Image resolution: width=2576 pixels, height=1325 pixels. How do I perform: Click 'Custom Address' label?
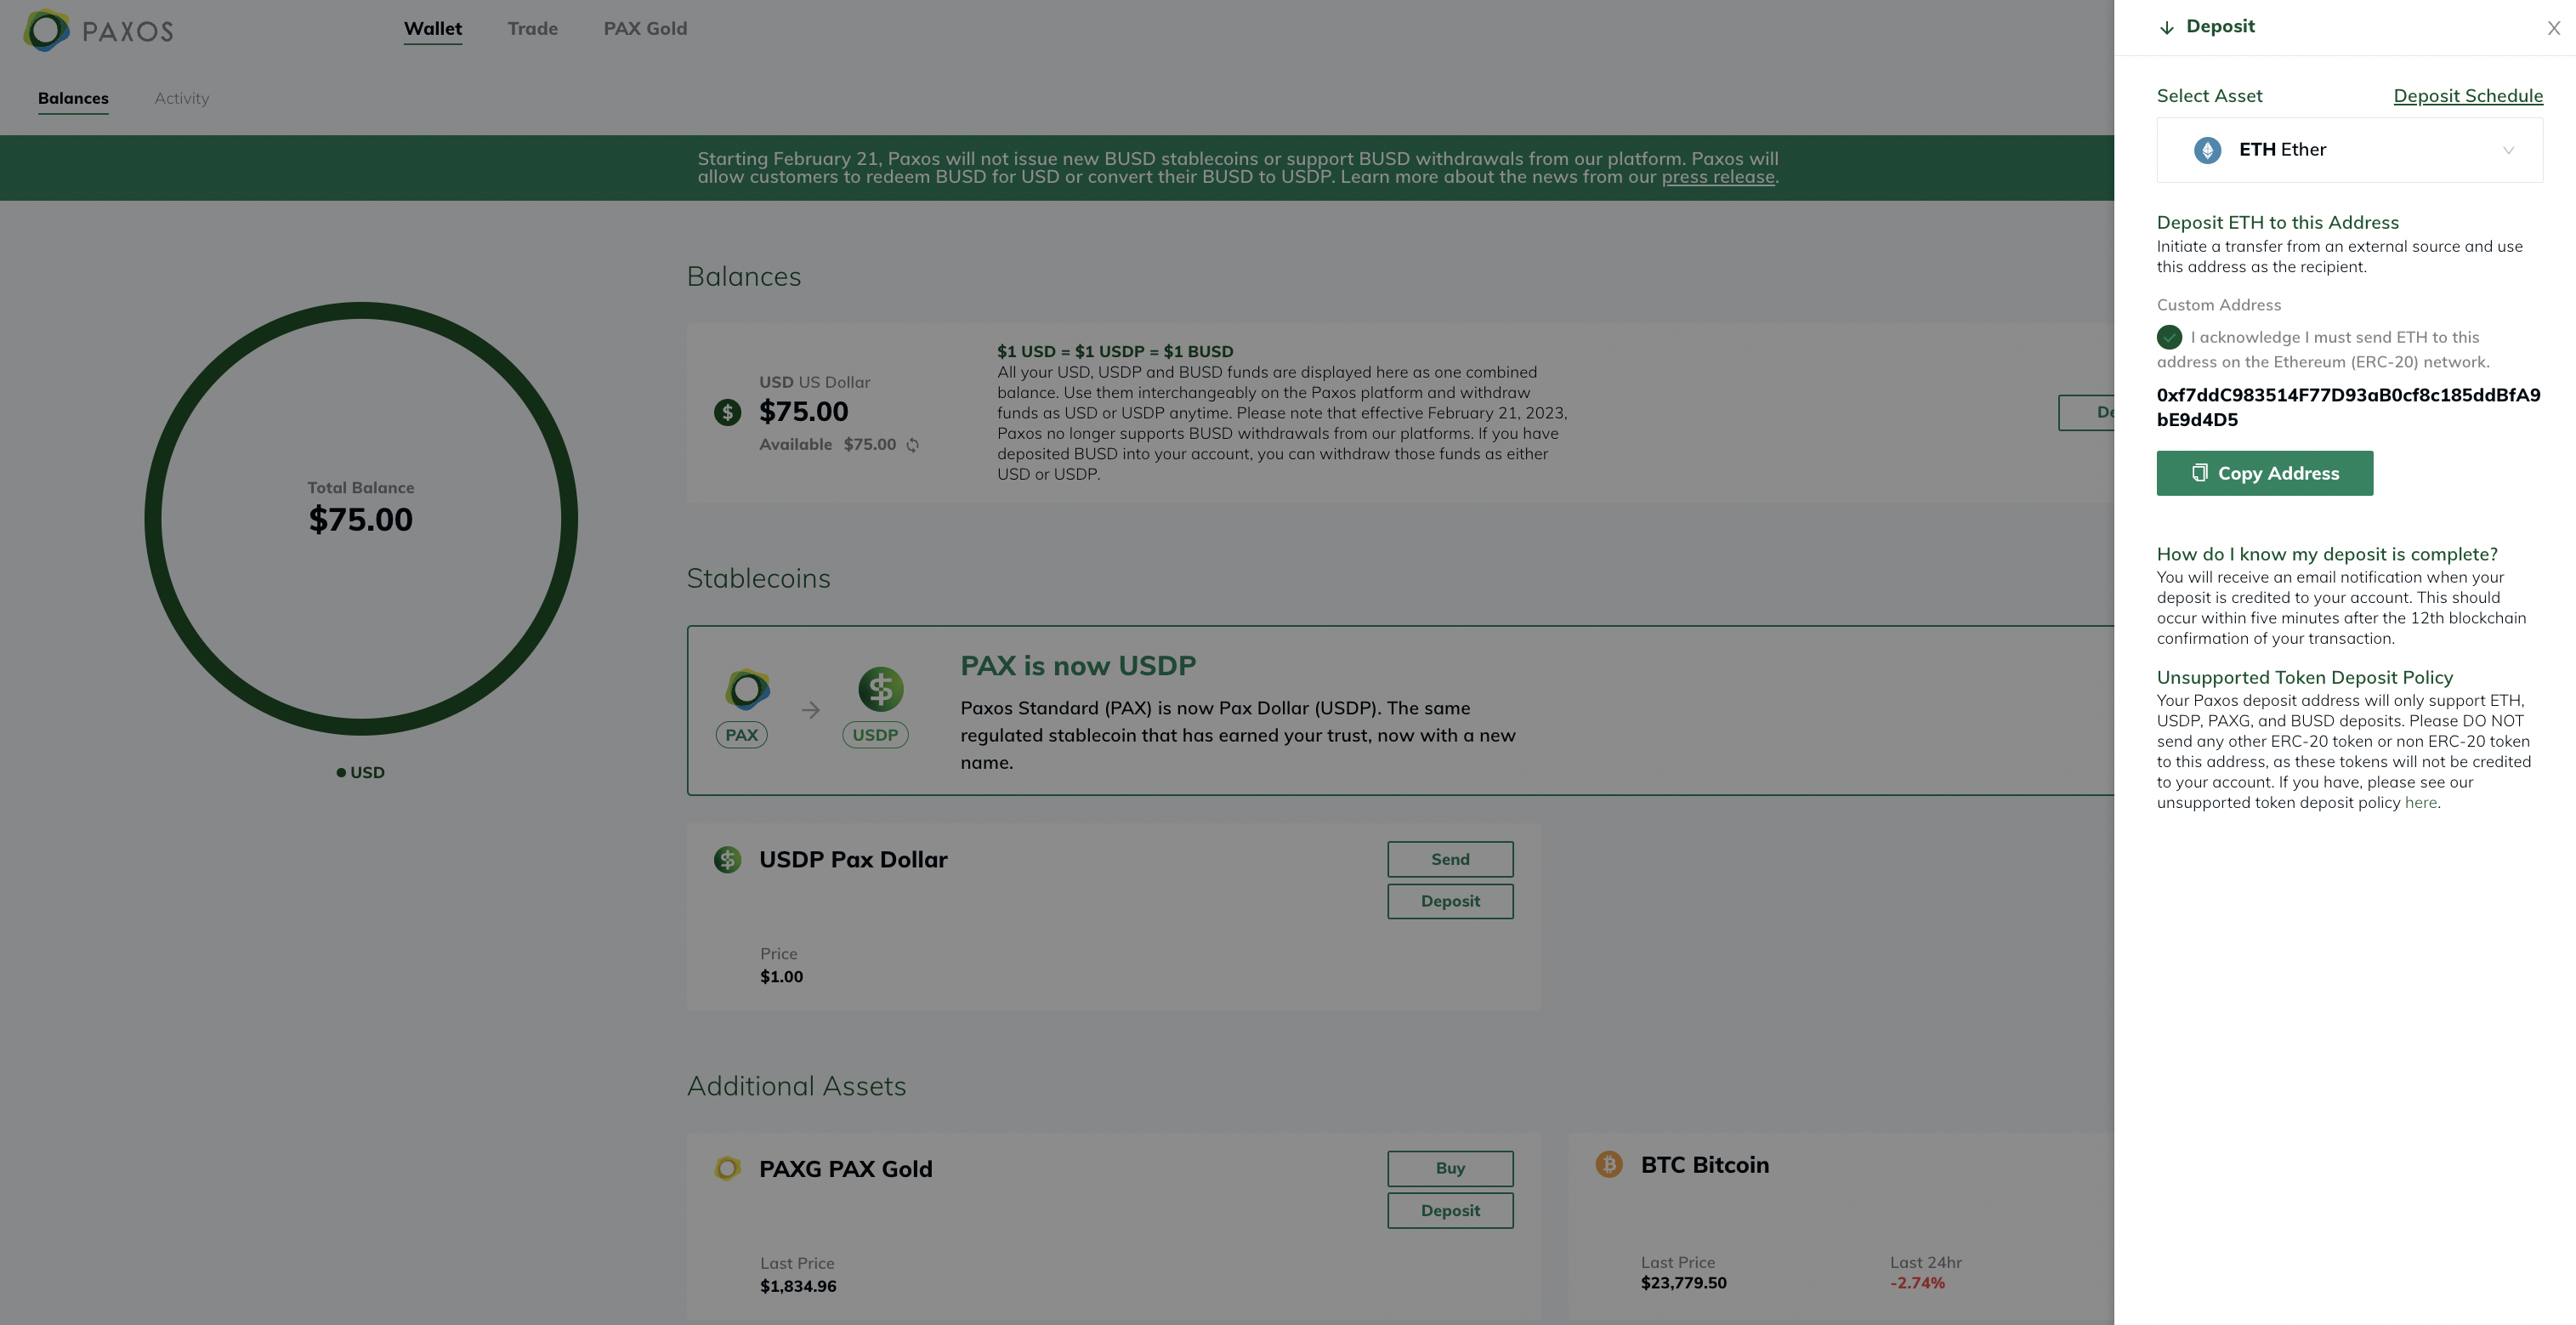(x=2218, y=305)
